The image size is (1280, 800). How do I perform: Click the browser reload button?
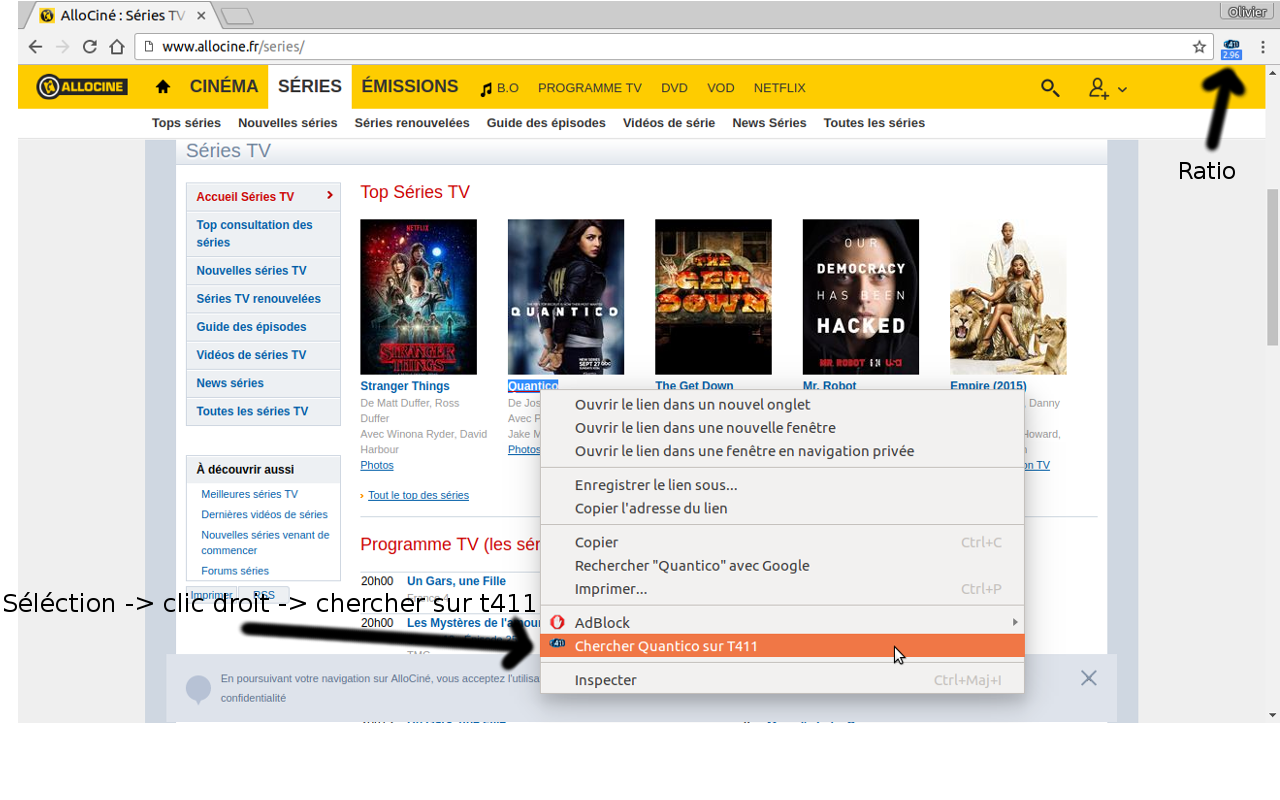pyautogui.click(x=90, y=47)
